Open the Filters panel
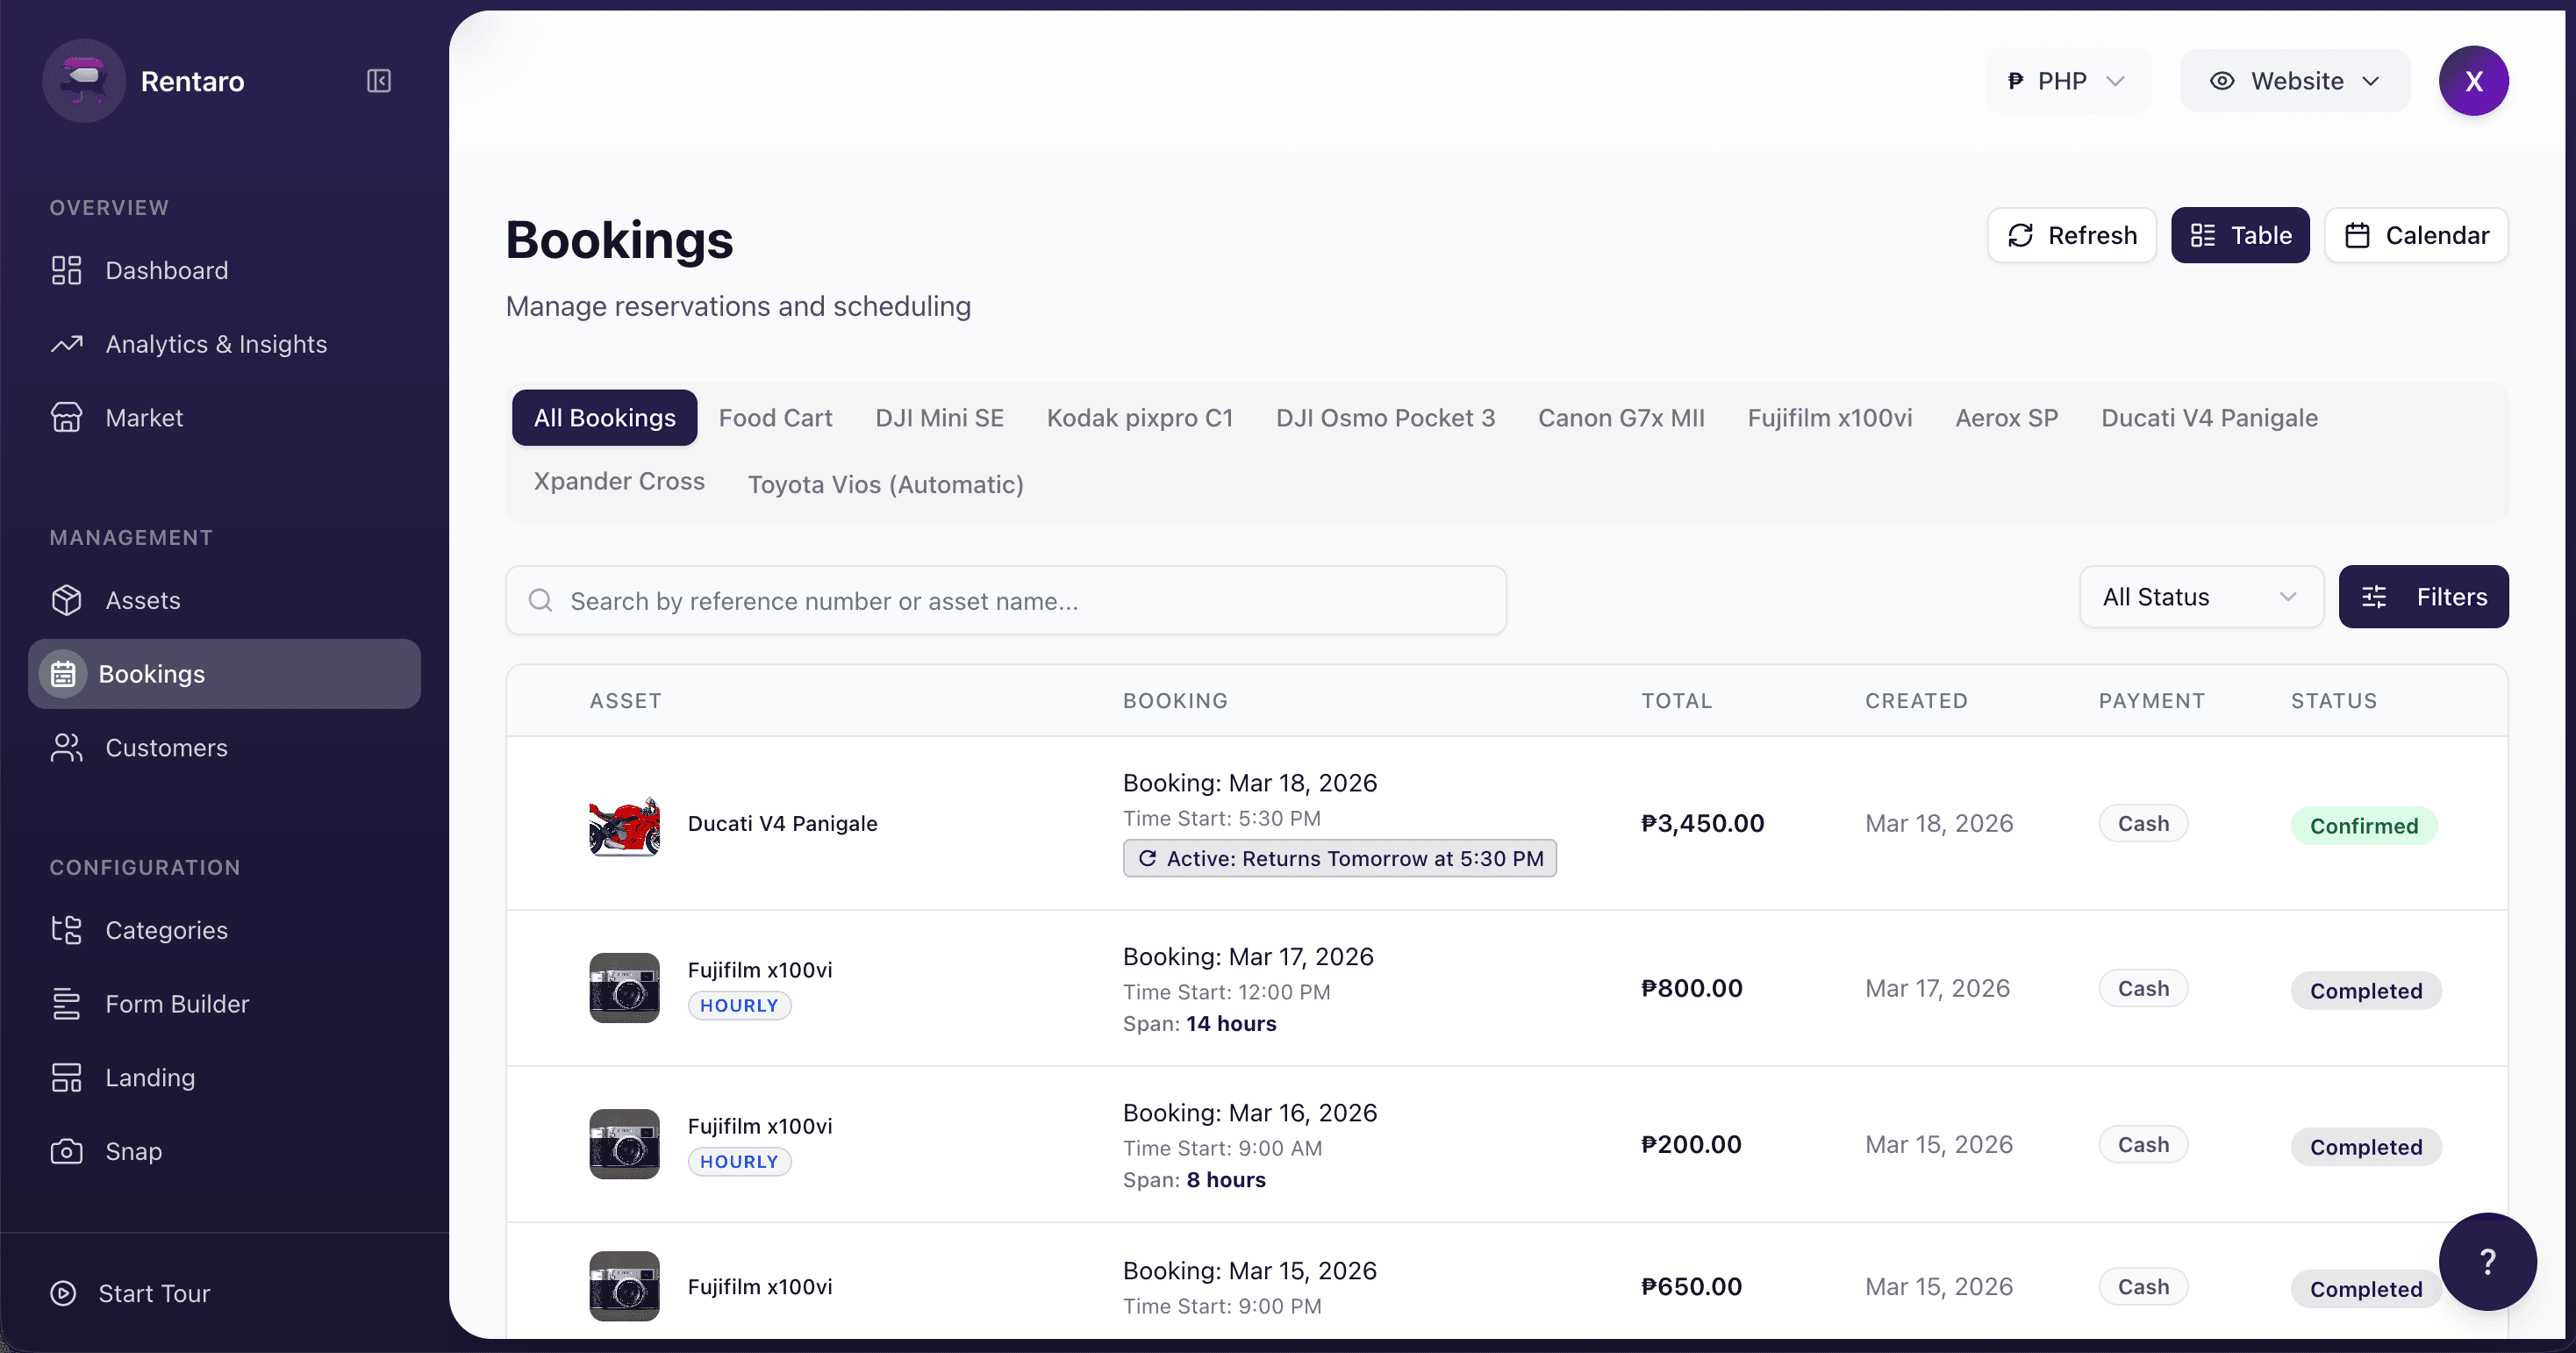The width and height of the screenshot is (2576, 1353). [2424, 596]
